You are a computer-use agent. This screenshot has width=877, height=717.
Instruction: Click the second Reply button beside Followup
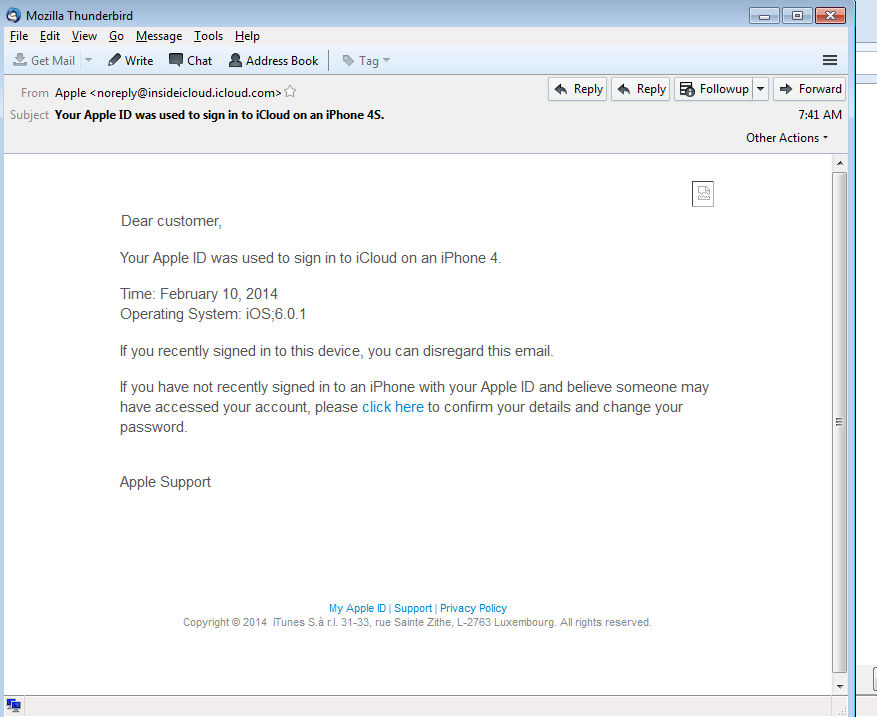[641, 89]
